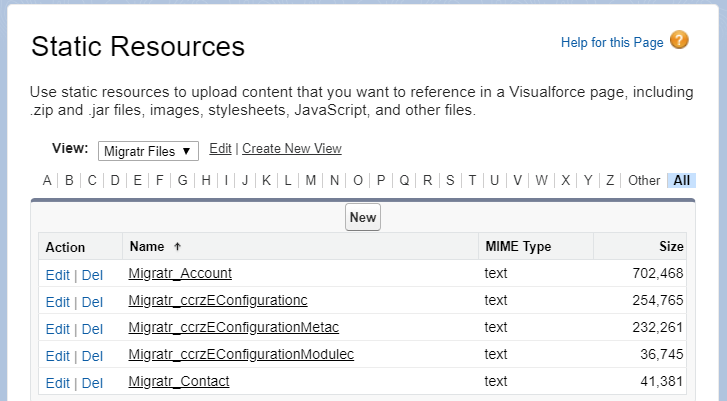Filter list by letter Q
Viewport: 727px width, 401px height.
tap(404, 180)
